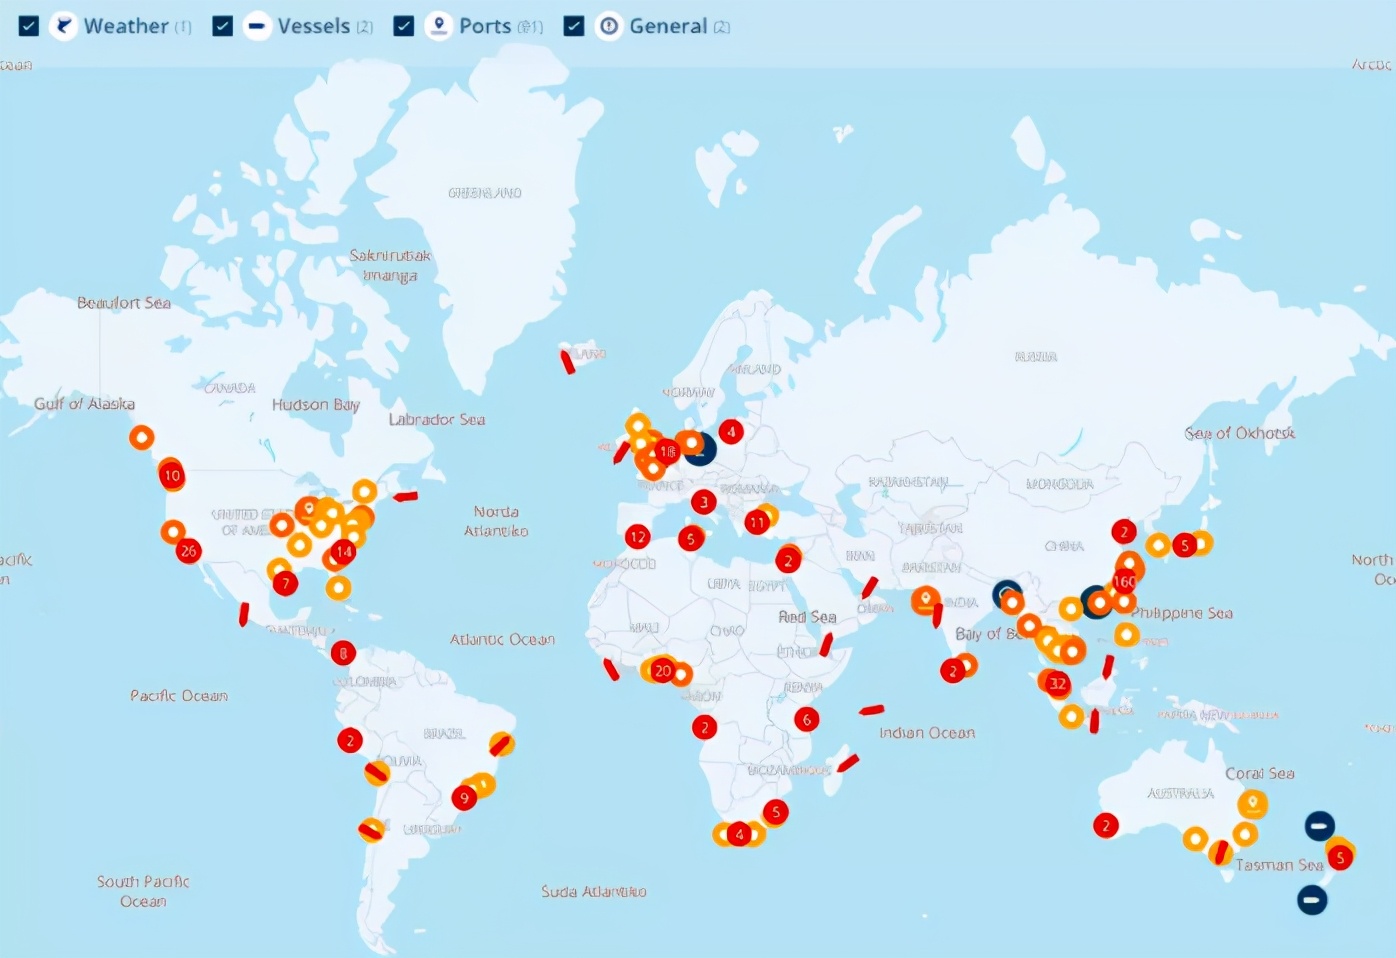Open the cluster of 2 near Sri Lanka

coord(953,671)
